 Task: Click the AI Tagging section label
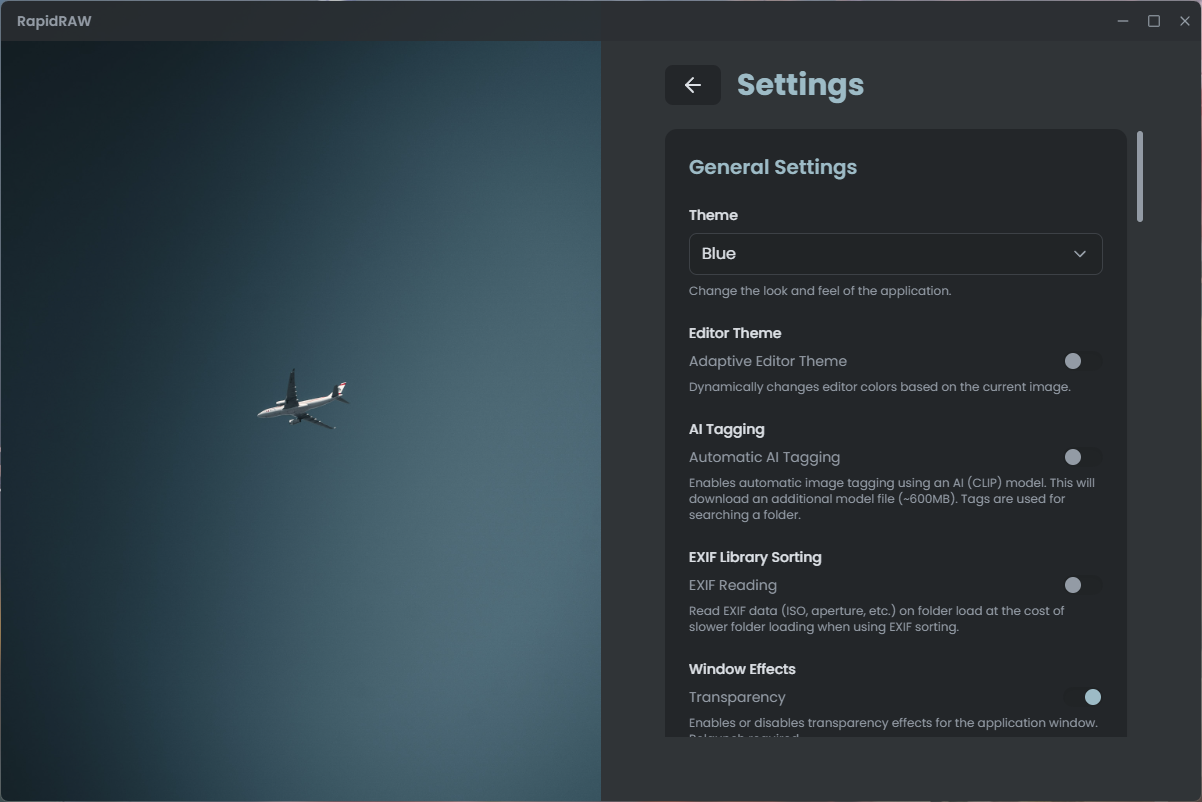coord(726,429)
